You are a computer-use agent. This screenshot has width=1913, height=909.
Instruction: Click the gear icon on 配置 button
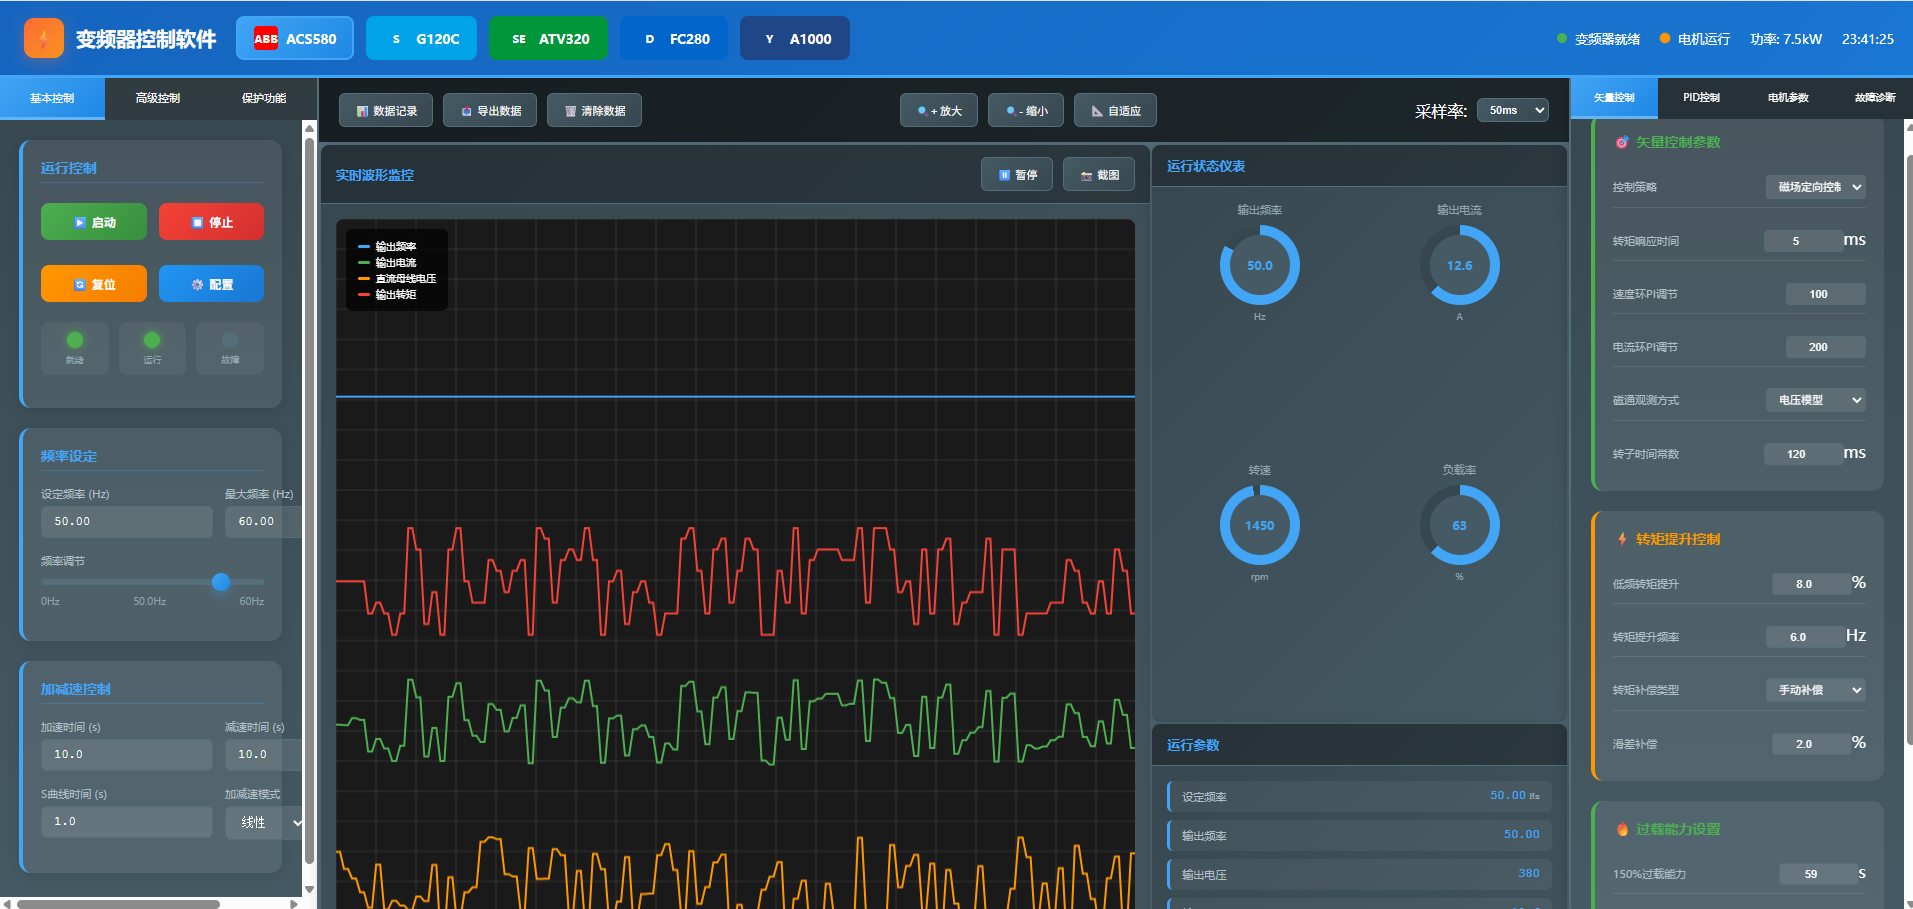point(197,285)
